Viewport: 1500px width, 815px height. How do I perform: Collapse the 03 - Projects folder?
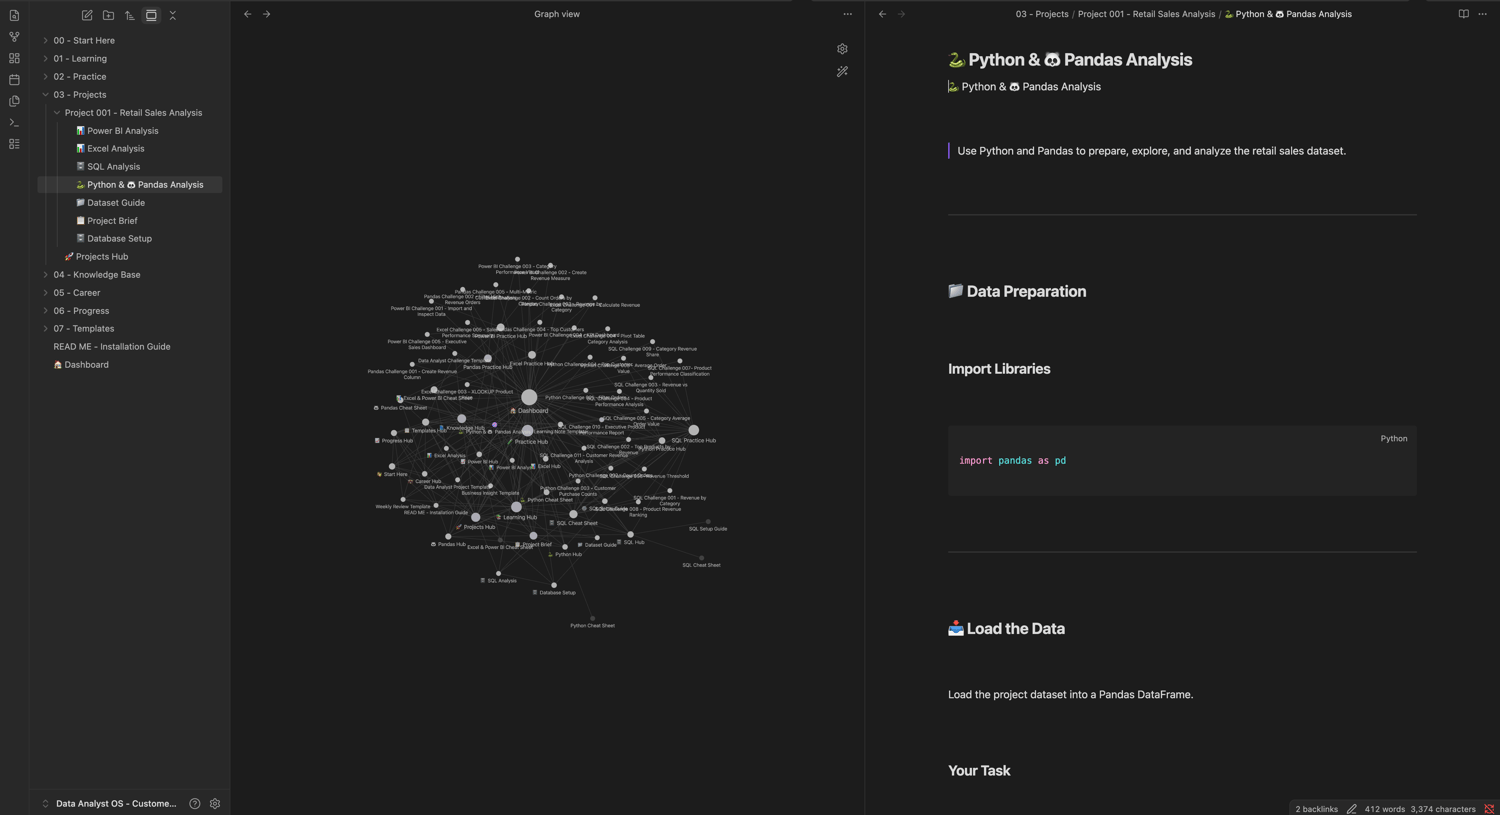point(45,95)
